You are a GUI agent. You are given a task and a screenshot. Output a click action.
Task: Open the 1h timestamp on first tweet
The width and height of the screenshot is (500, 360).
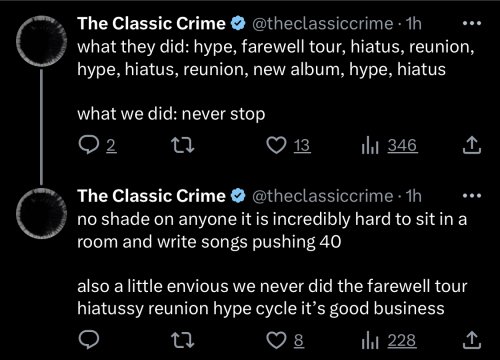413,24
